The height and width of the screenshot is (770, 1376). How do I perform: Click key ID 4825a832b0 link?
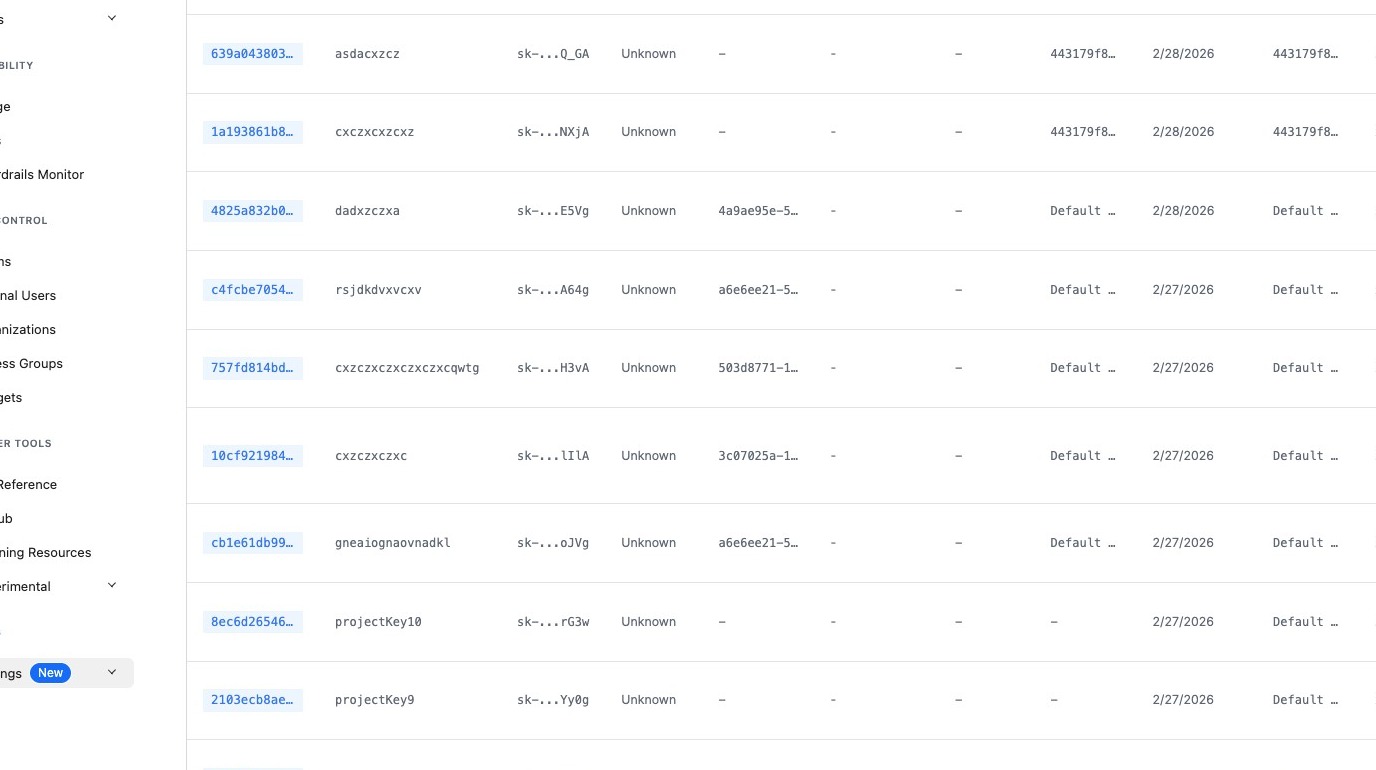(252, 211)
